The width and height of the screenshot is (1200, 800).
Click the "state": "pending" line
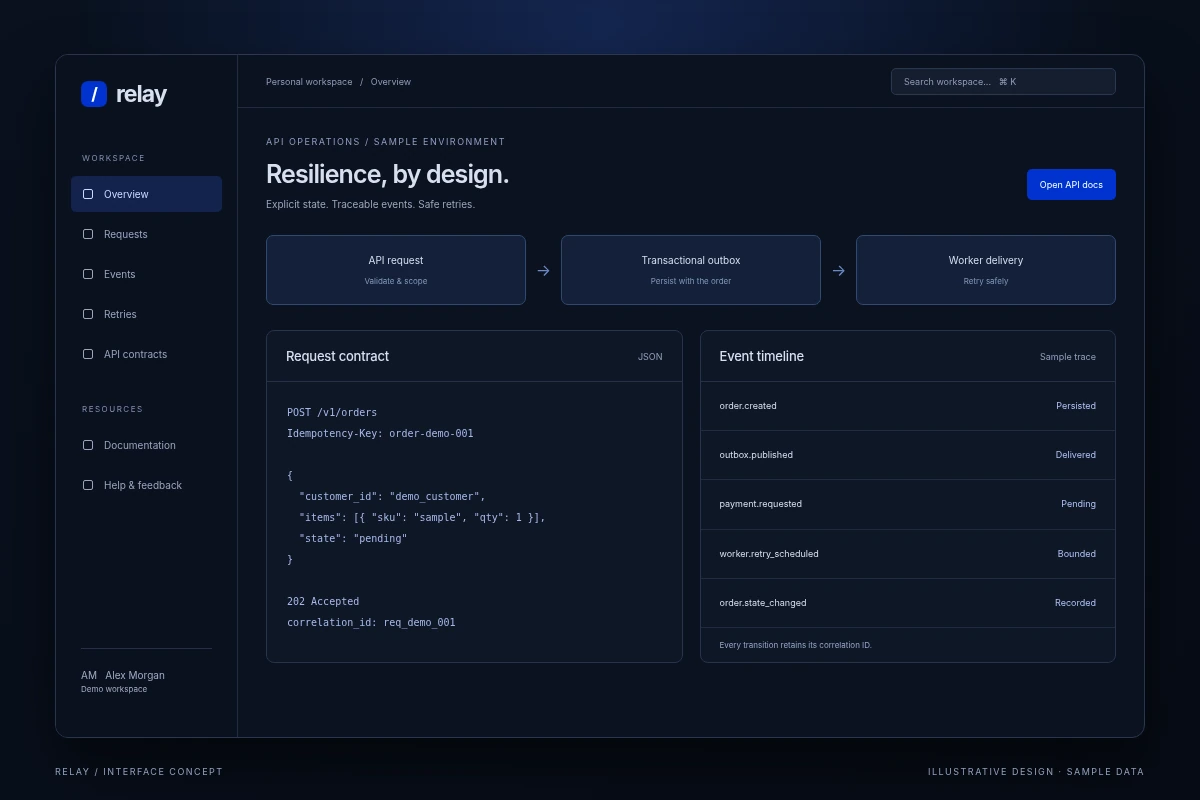(353, 539)
